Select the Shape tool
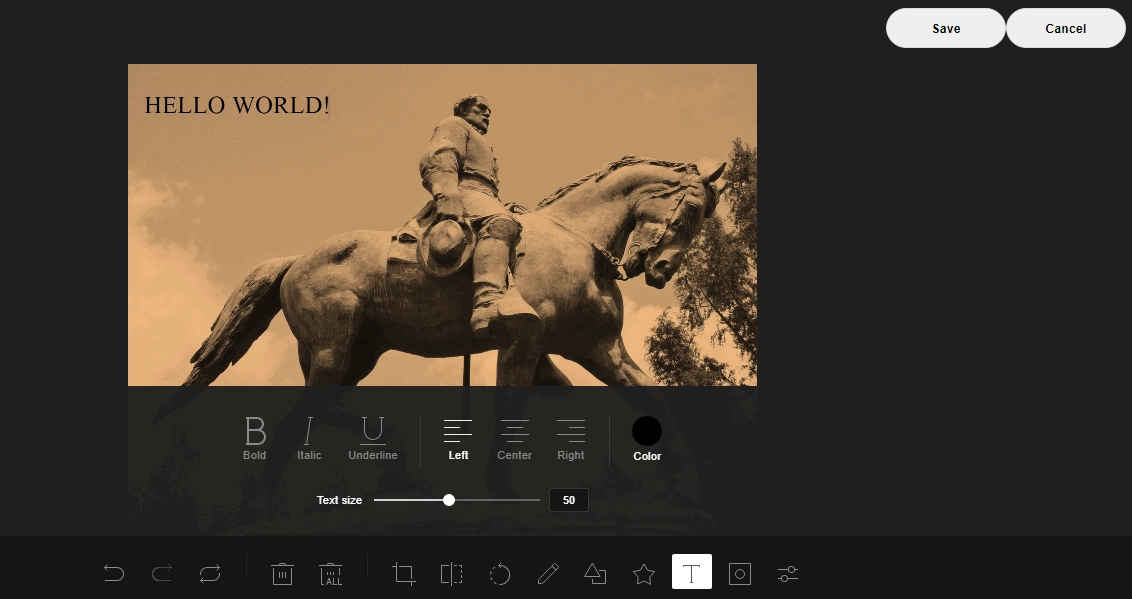The height and width of the screenshot is (599, 1132). coord(595,573)
